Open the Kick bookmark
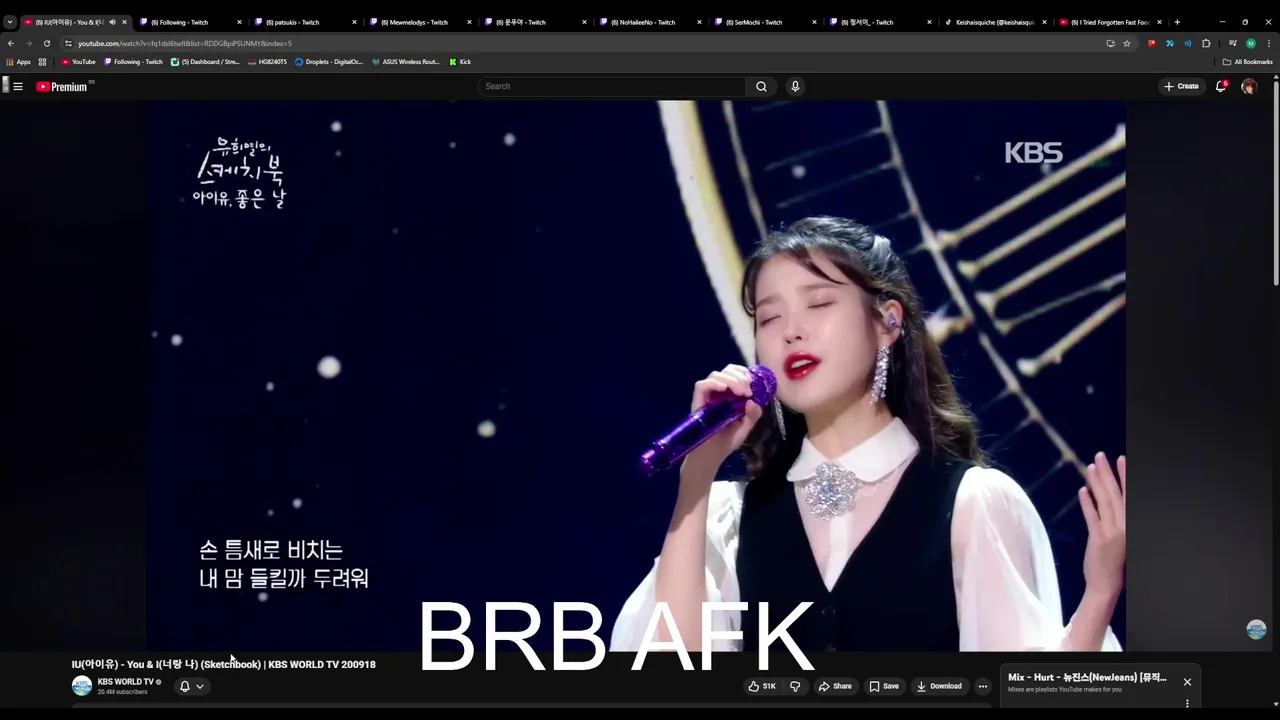This screenshot has width=1280, height=720. [x=460, y=62]
